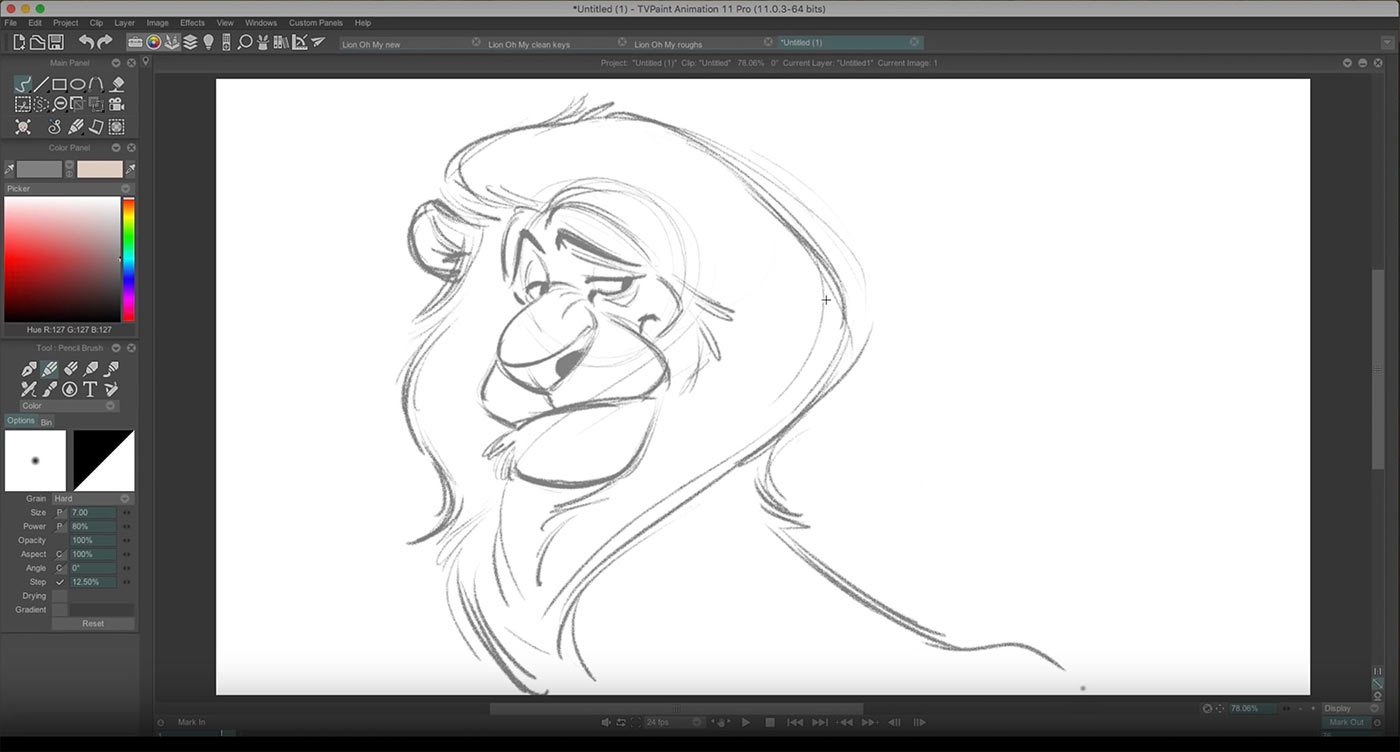Open the Effects menu
Screen dimensions: 1400x752
coord(192,22)
